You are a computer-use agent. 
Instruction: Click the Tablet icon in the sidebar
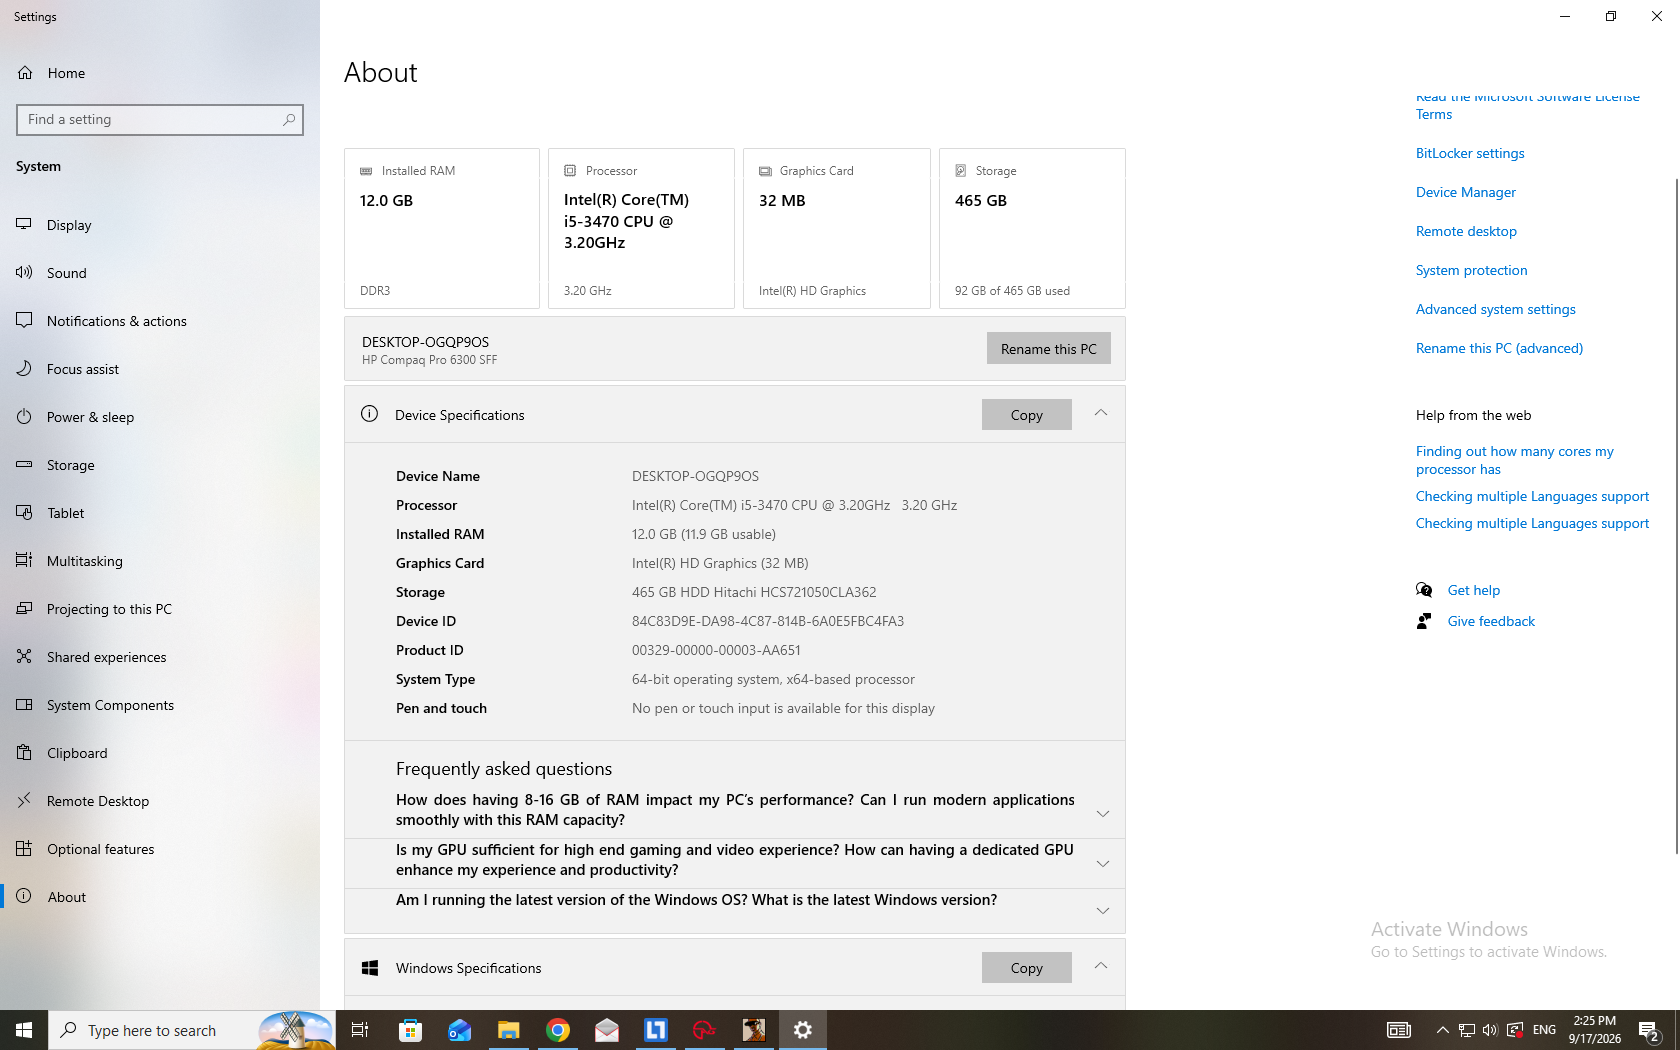[24, 512]
